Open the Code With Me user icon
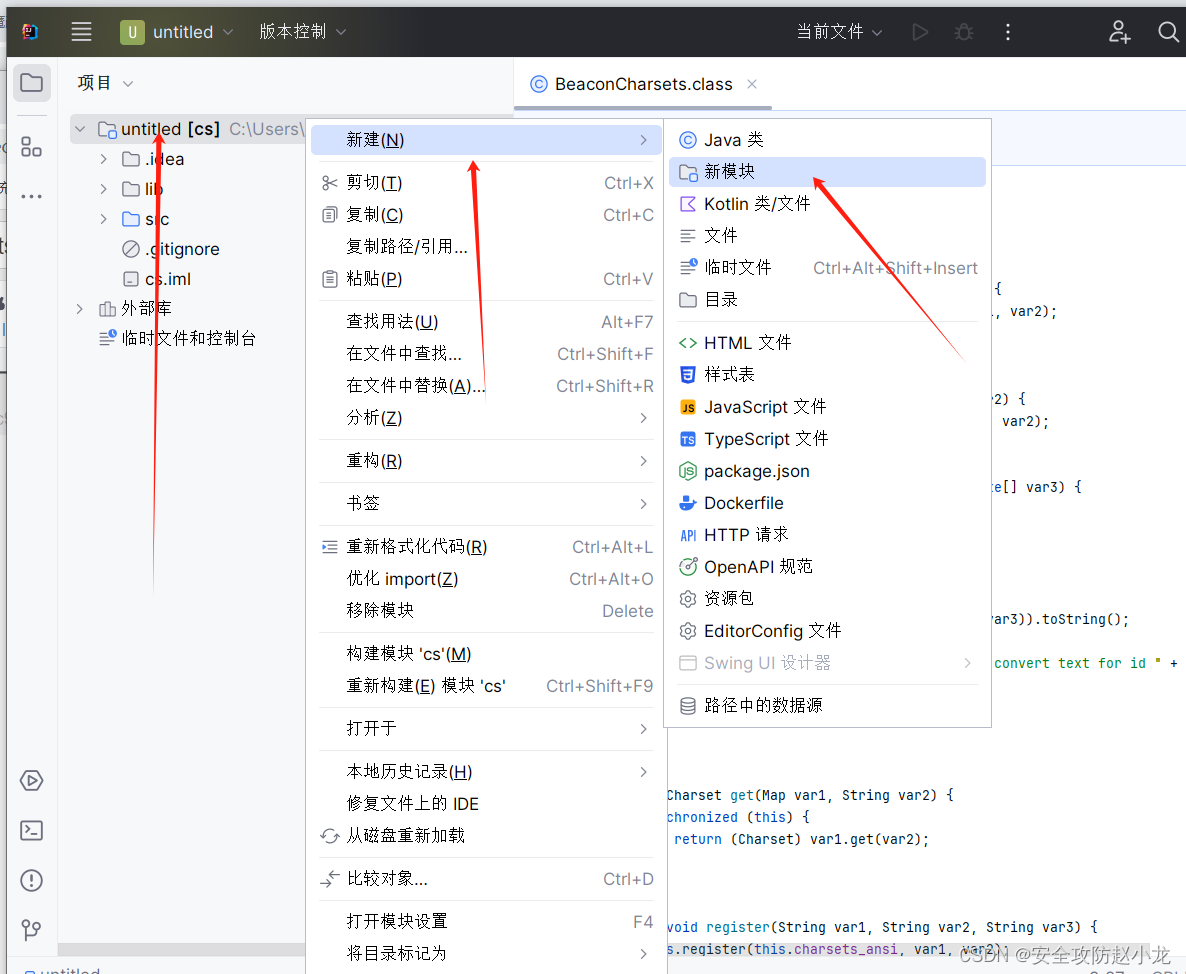 pyautogui.click(x=1119, y=32)
